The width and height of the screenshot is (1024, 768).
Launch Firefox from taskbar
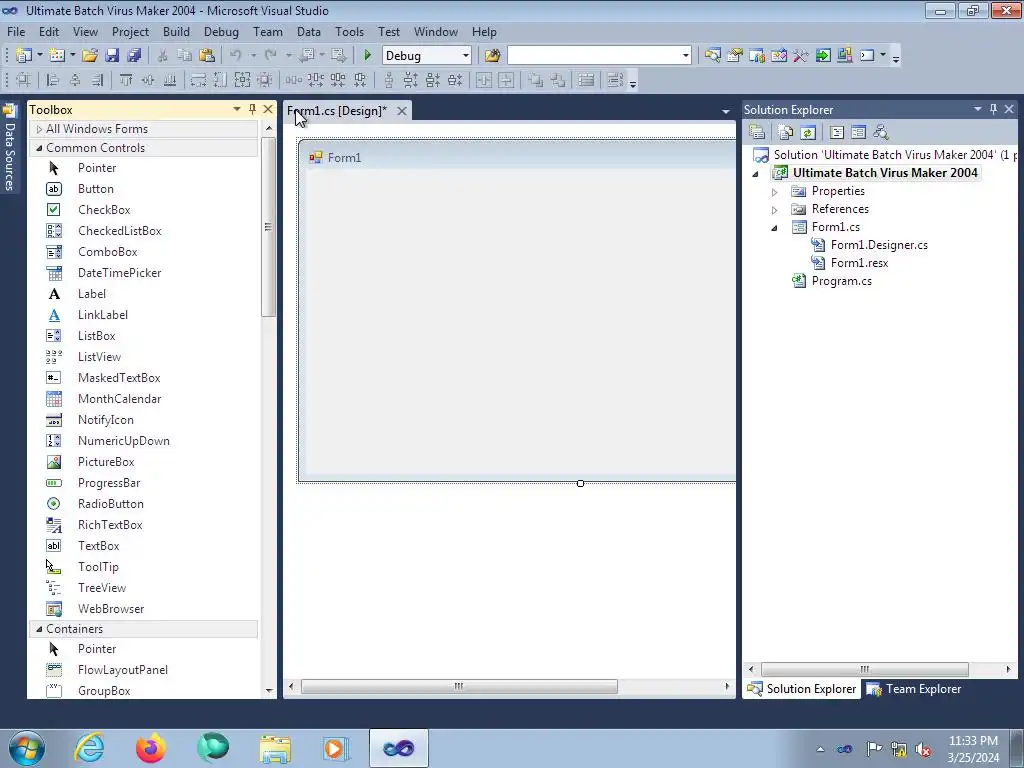coord(151,748)
